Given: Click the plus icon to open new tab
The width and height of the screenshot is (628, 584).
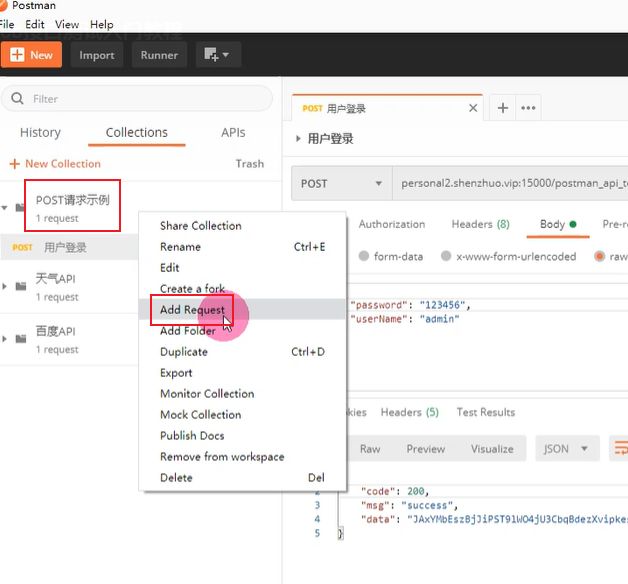Looking at the screenshot, I should pos(502,108).
